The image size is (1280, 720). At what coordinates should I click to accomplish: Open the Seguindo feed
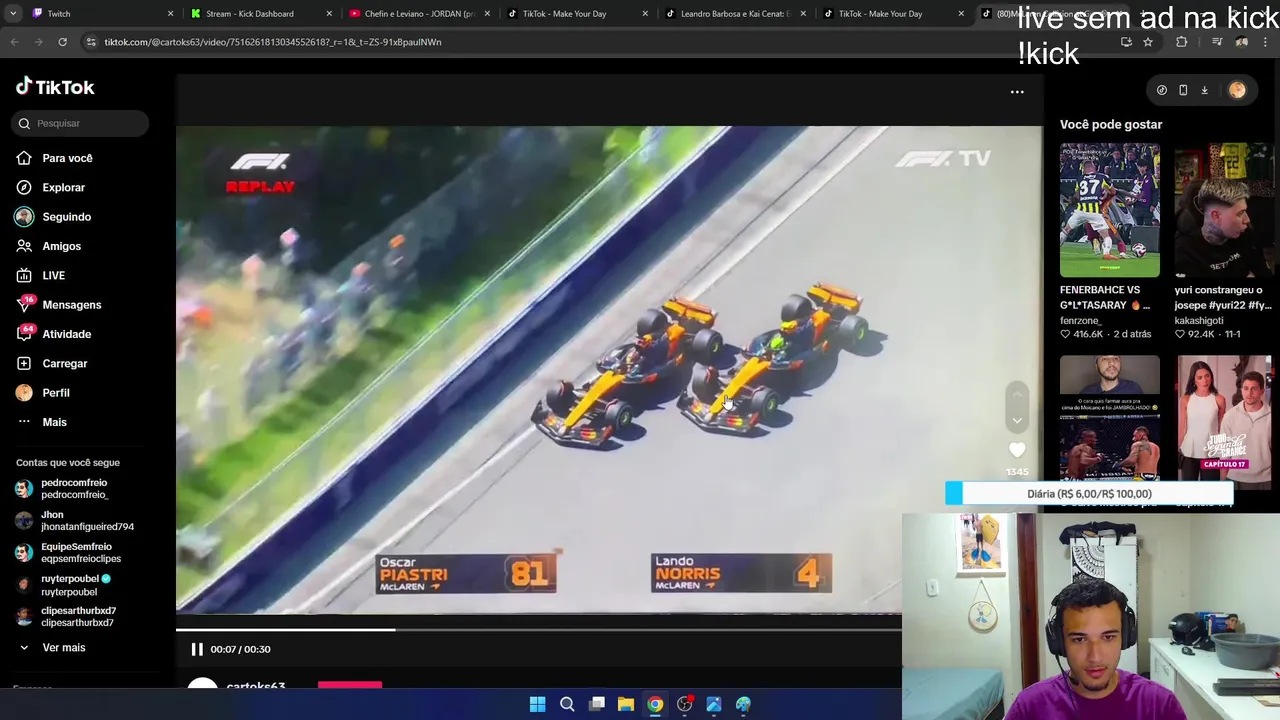coord(66,217)
